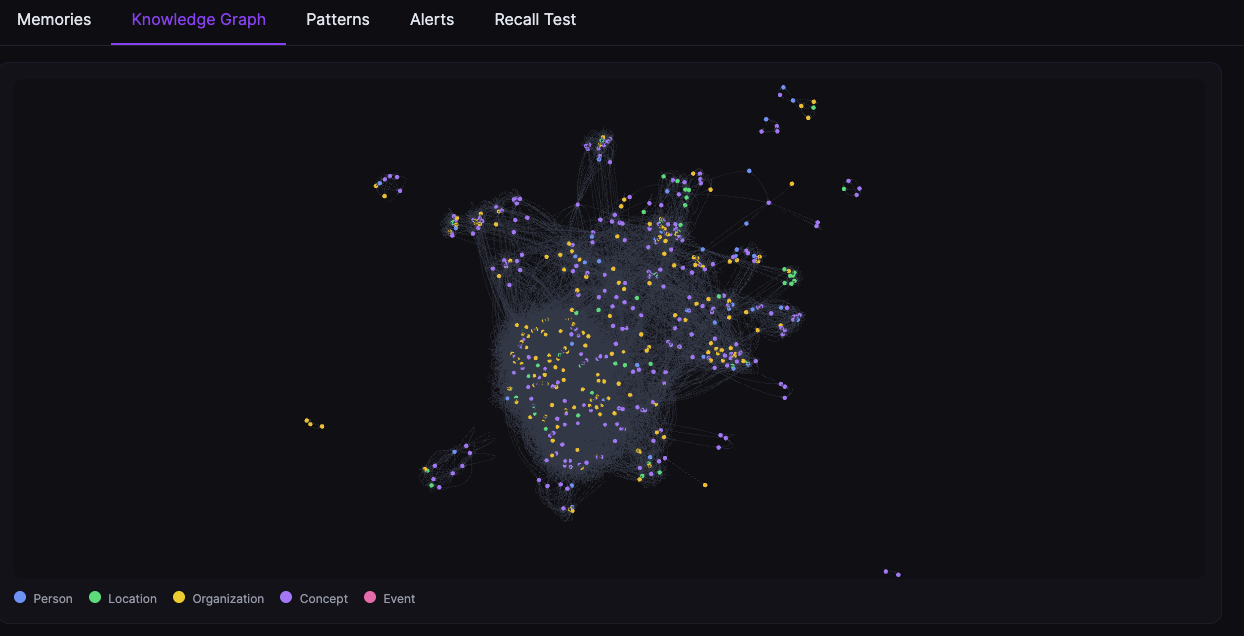
Task: Open the Alerts tab
Action: (432, 20)
